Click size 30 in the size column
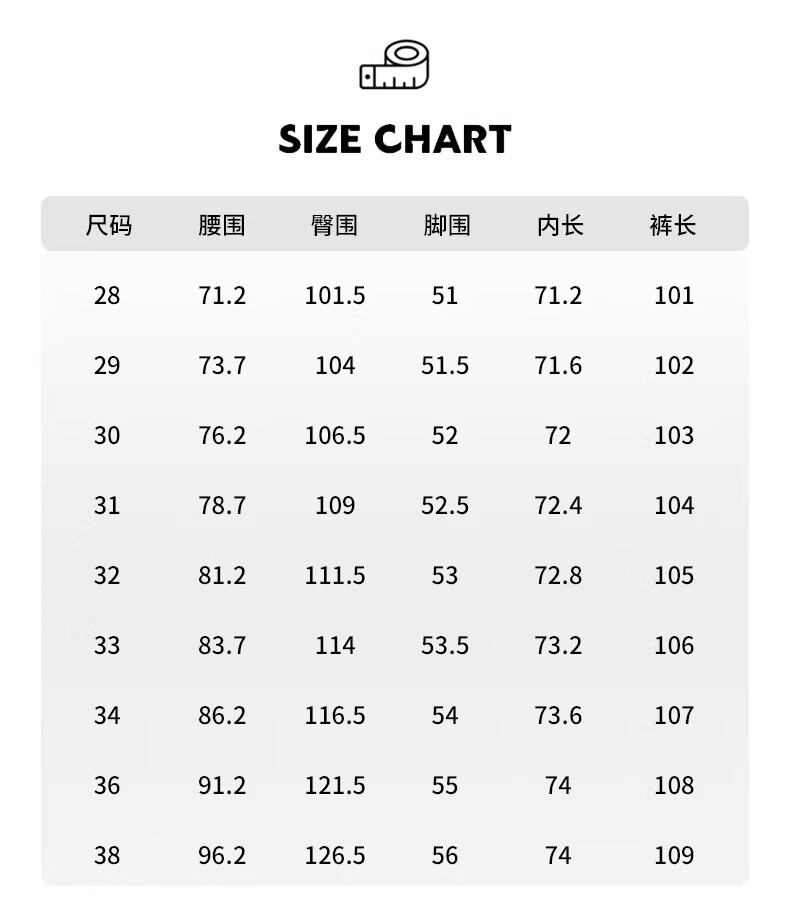This screenshot has width=790, height=899. click(107, 436)
